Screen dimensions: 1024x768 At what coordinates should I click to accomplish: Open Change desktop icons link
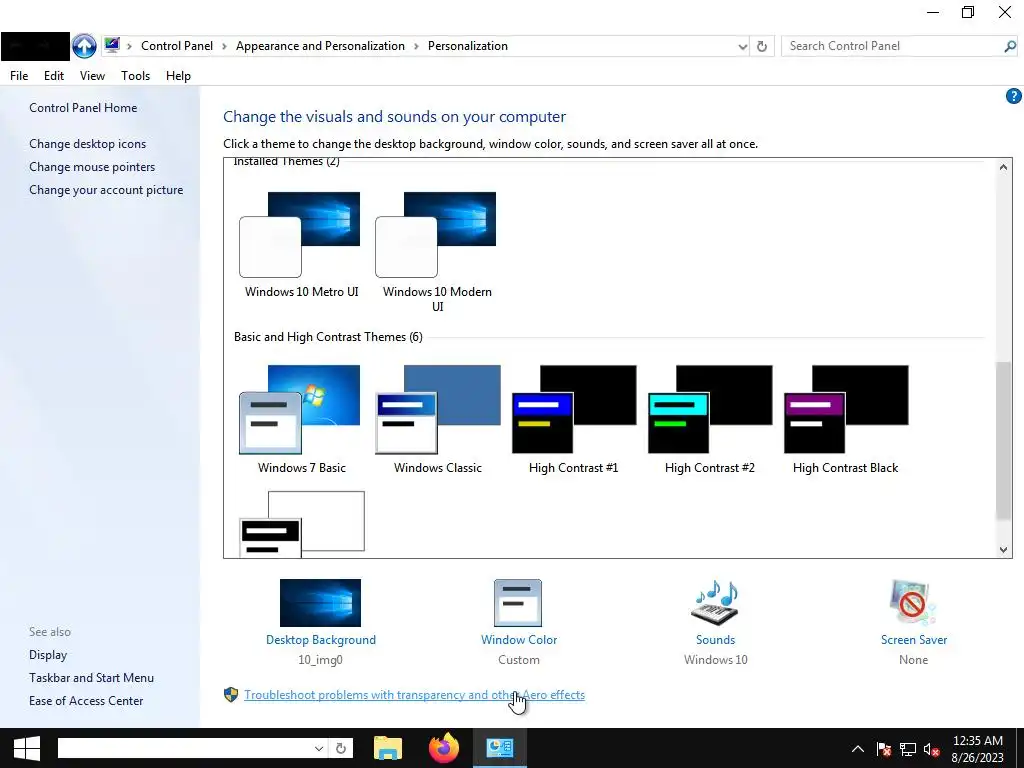click(x=88, y=144)
